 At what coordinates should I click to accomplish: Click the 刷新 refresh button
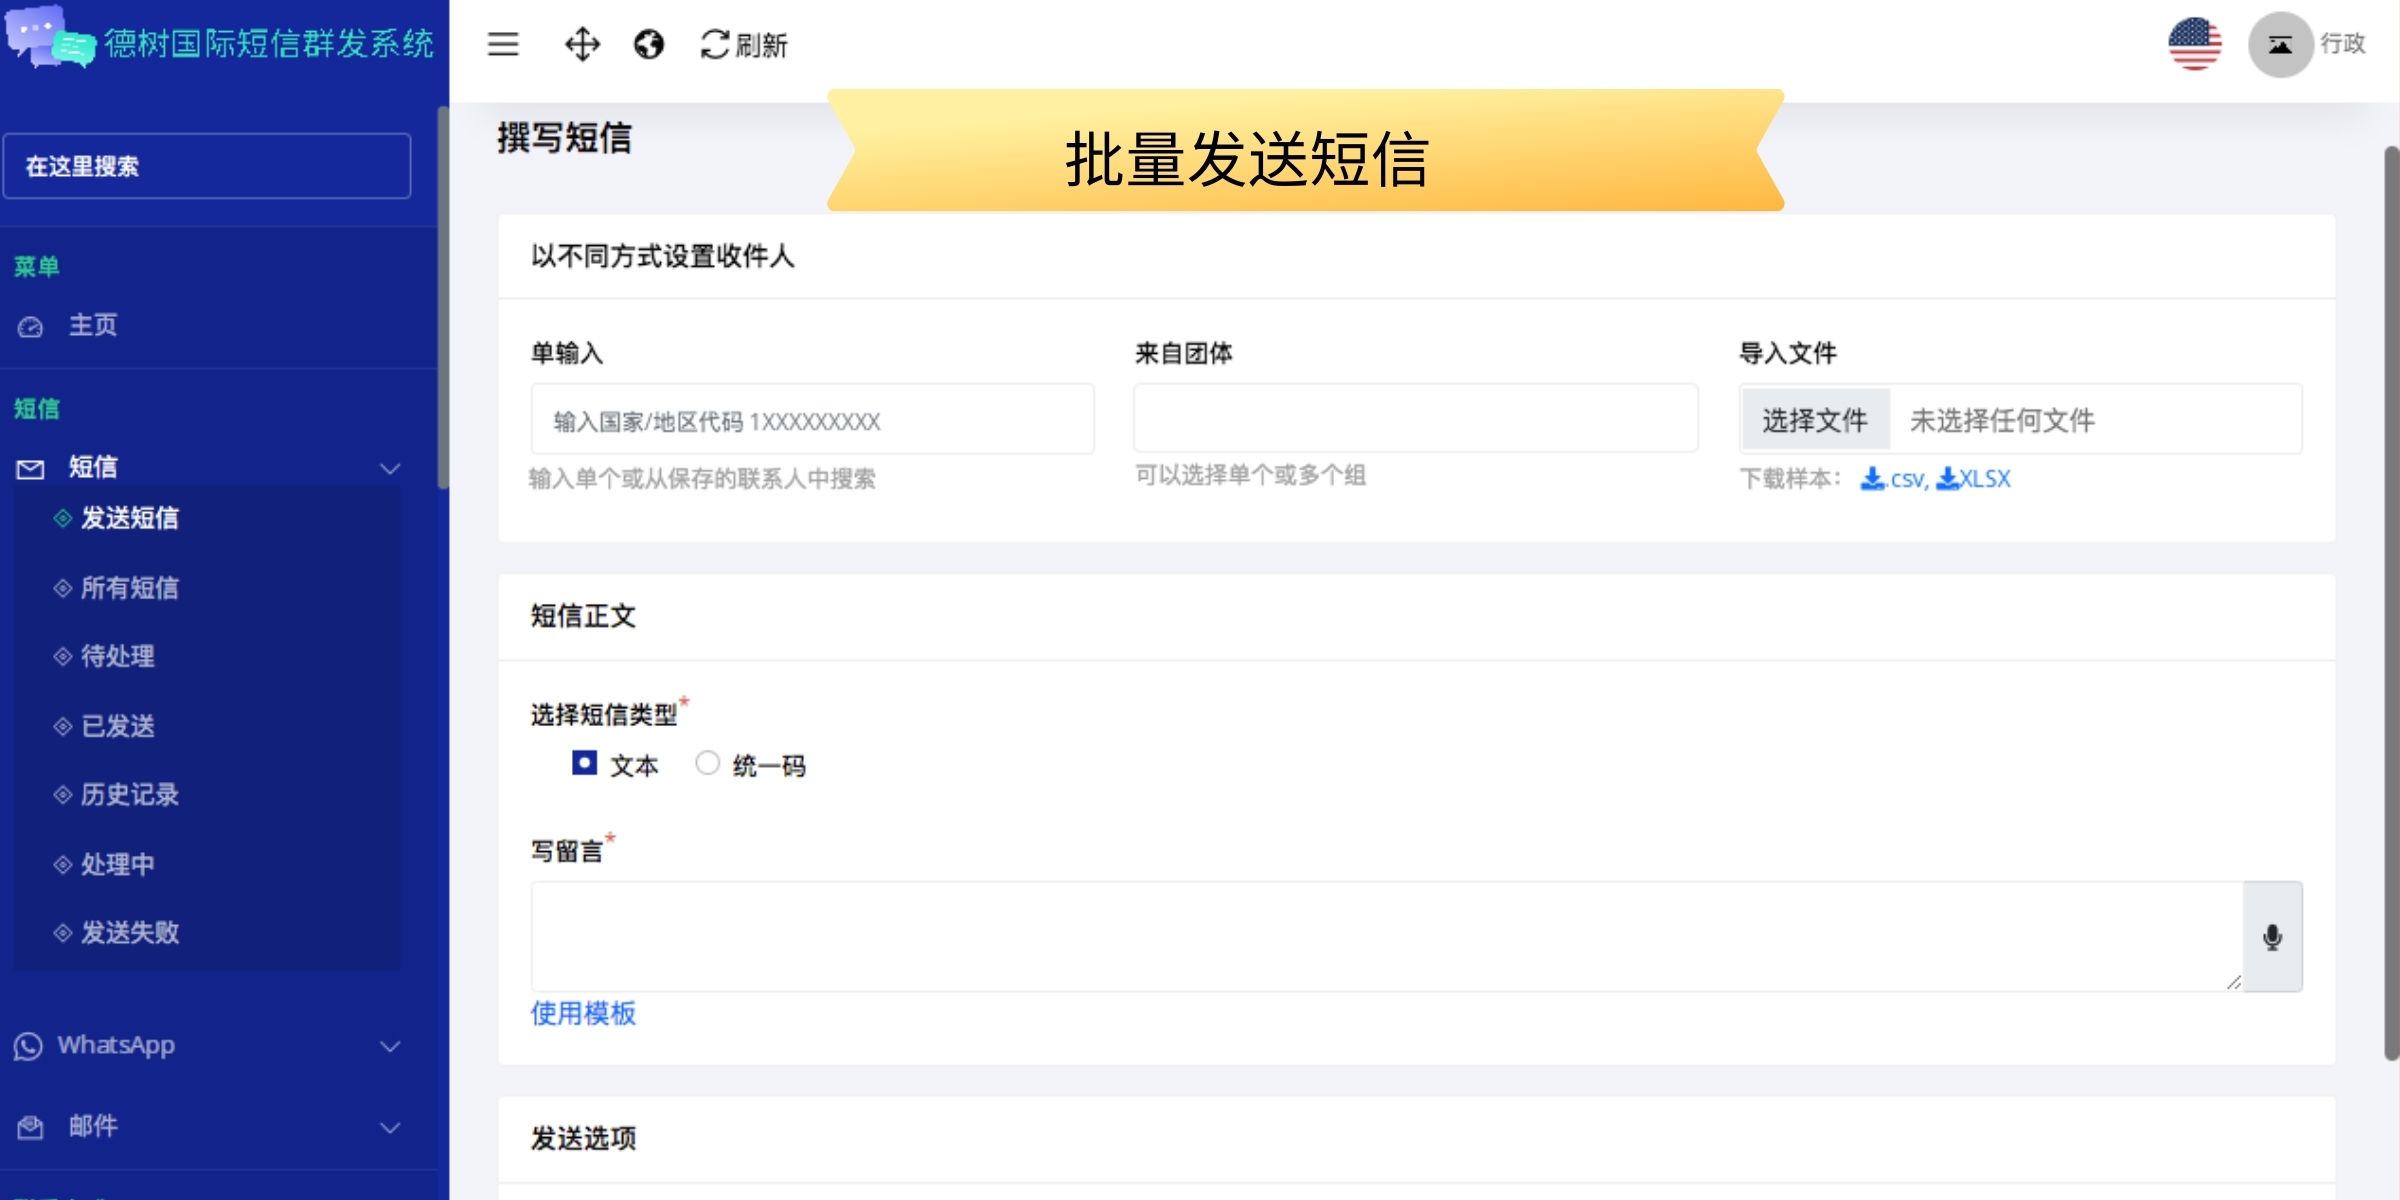pyautogui.click(x=744, y=44)
